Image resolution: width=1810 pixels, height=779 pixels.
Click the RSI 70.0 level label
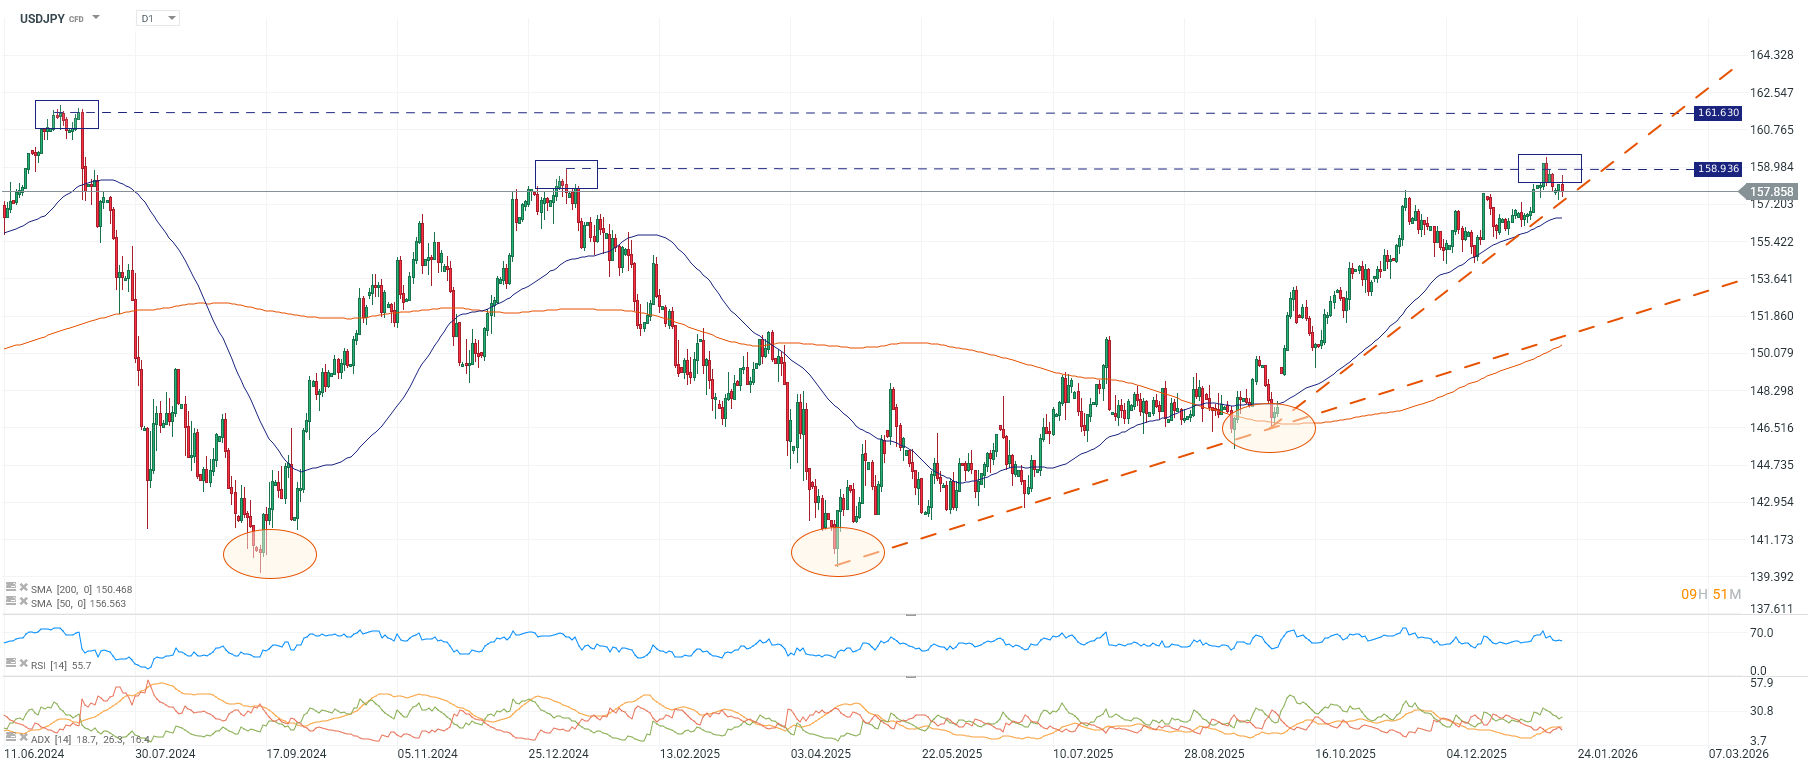[1761, 633]
